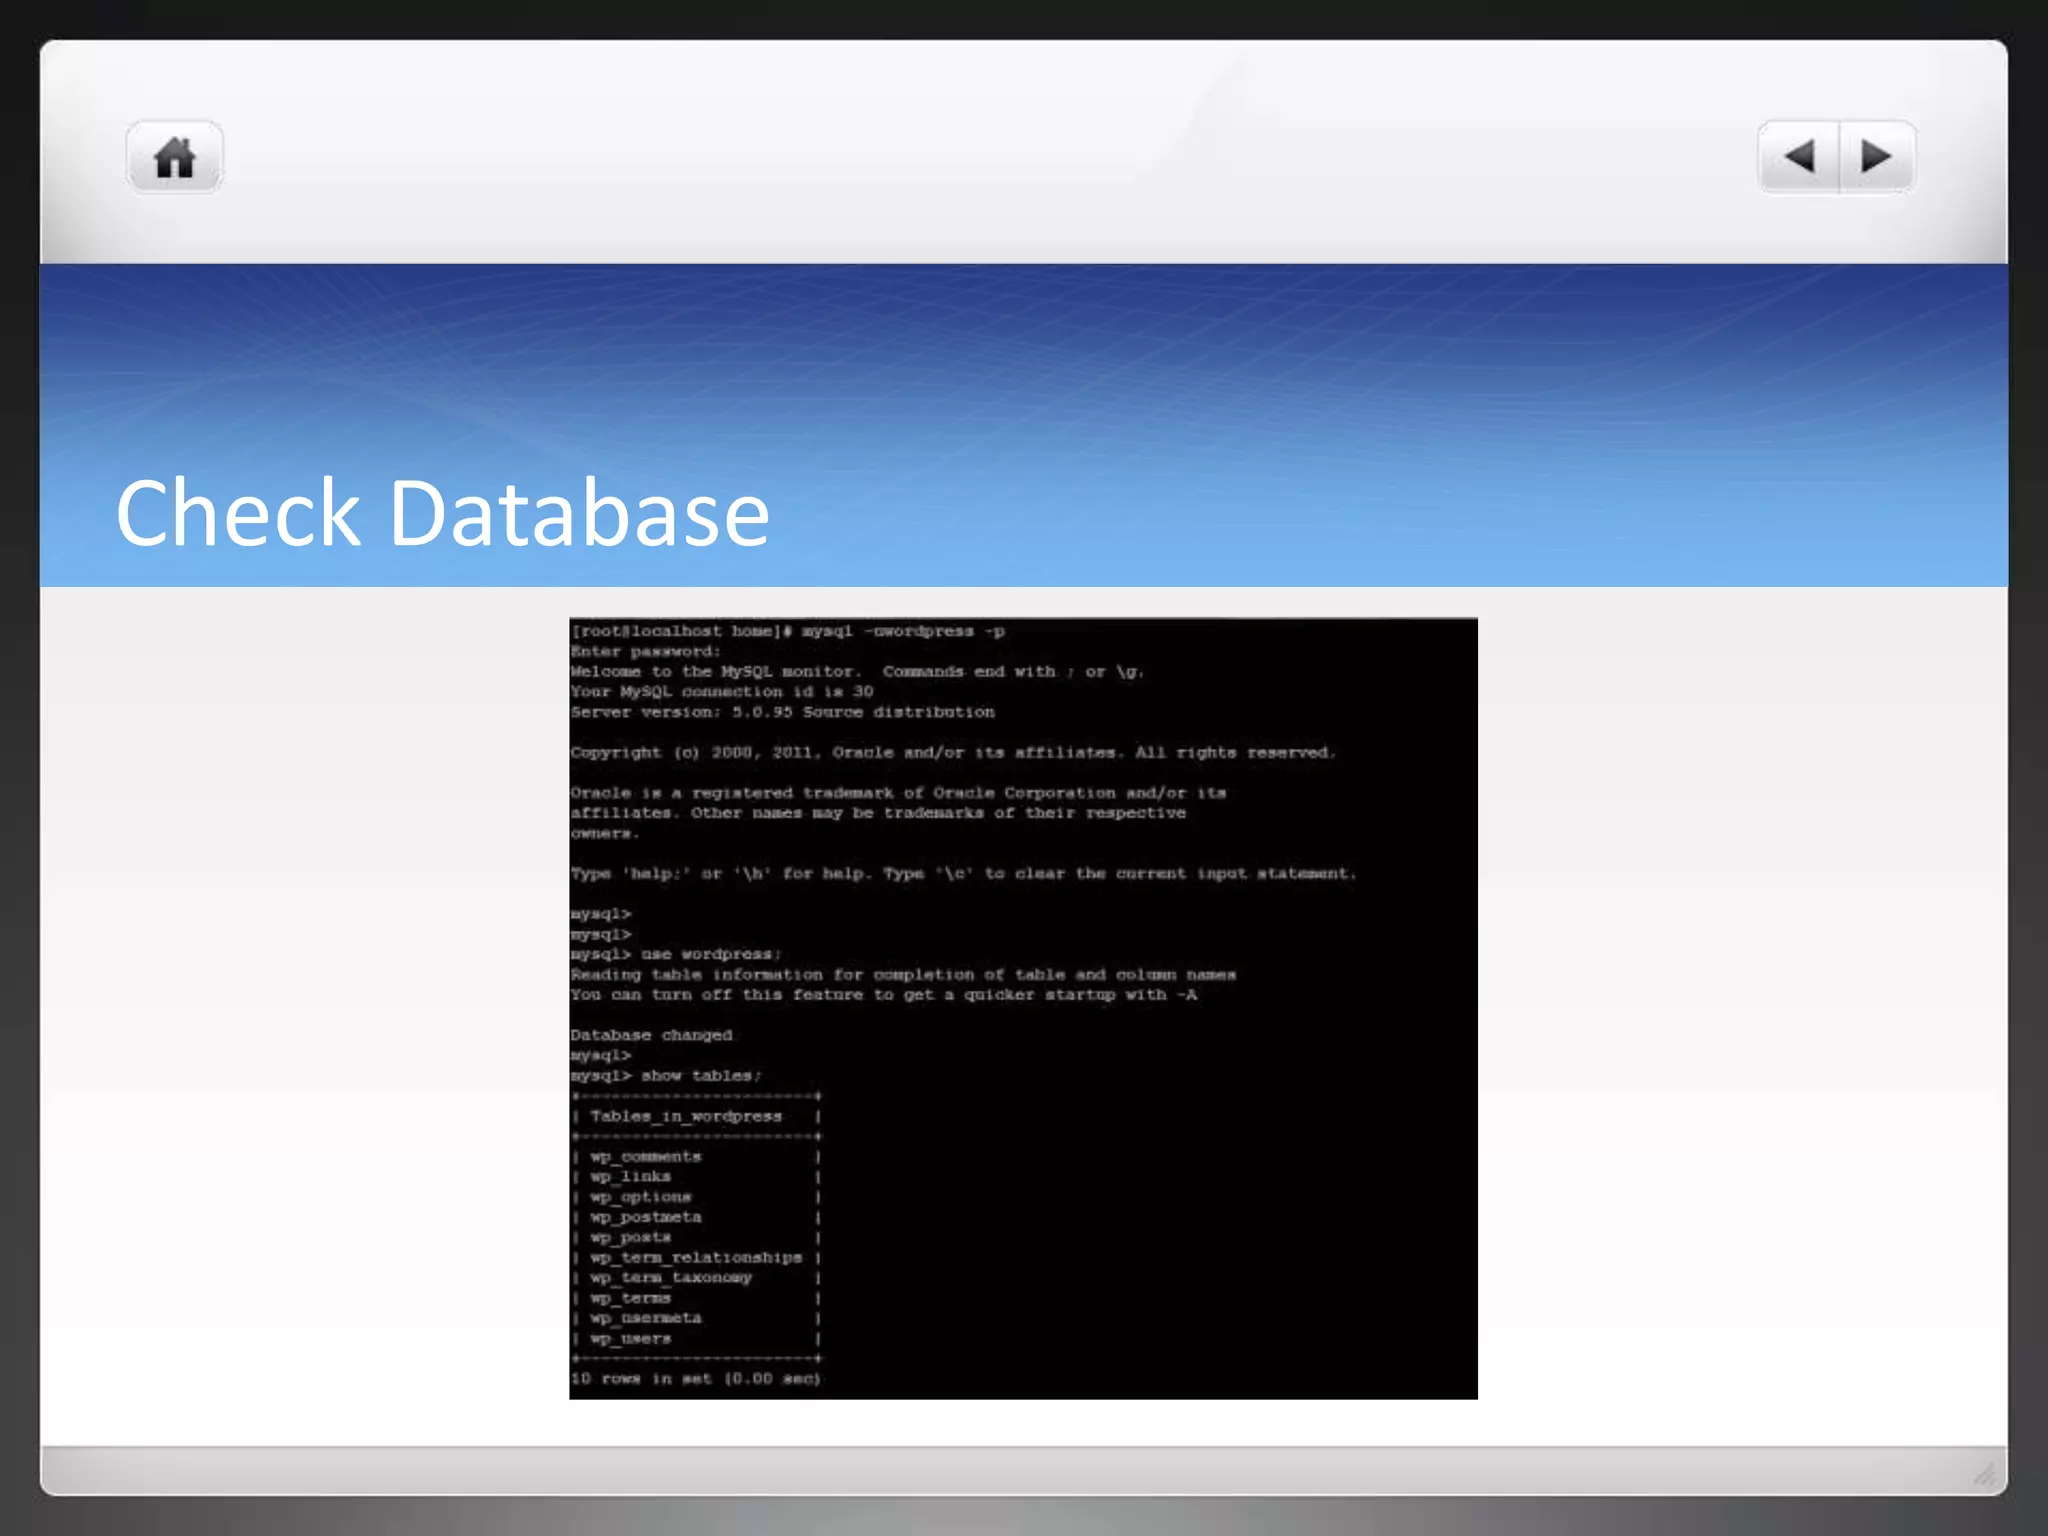Select the wp_term_relationships table row

697,1257
